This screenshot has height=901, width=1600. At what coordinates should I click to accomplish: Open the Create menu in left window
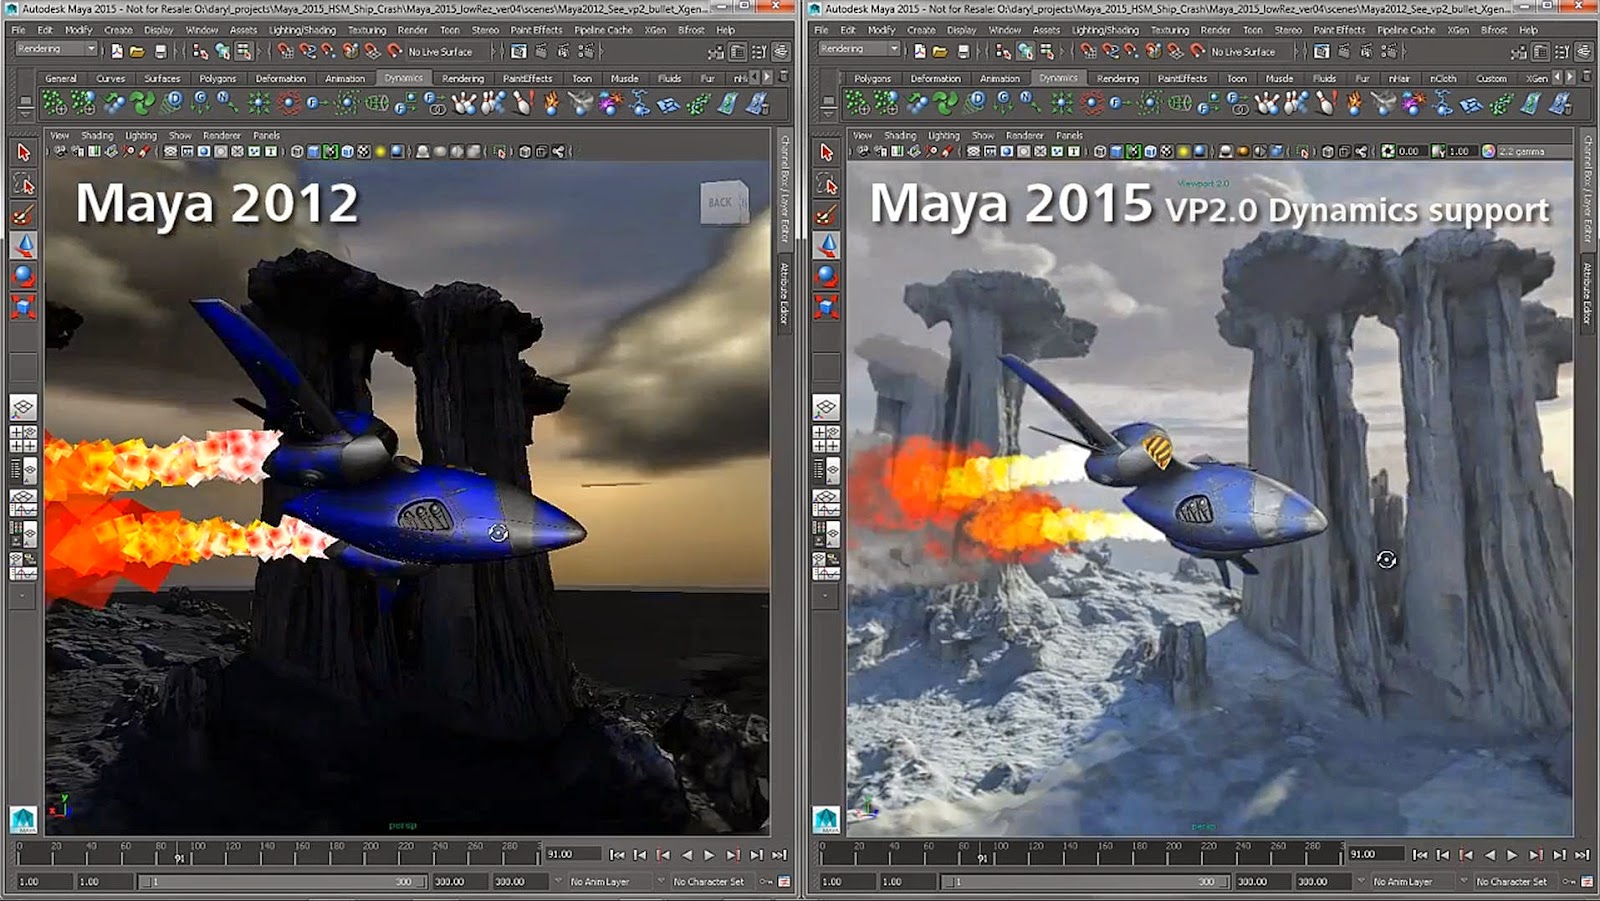coord(118,30)
